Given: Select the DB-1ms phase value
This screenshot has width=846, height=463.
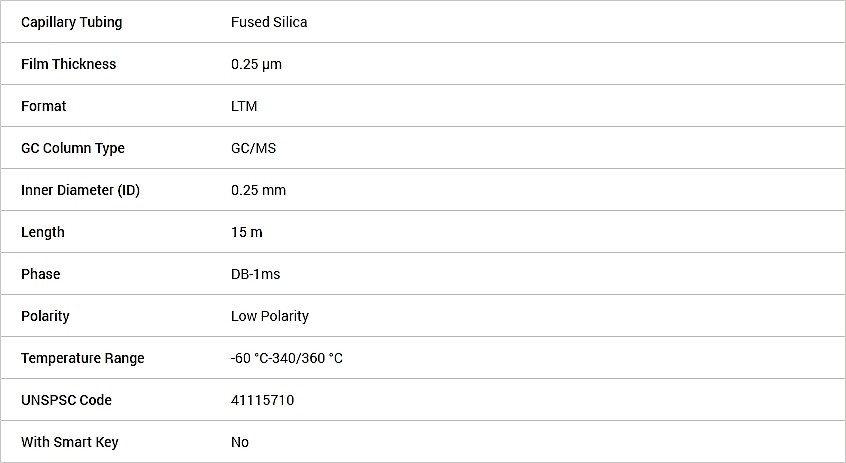Looking at the screenshot, I should tap(256, 274).
